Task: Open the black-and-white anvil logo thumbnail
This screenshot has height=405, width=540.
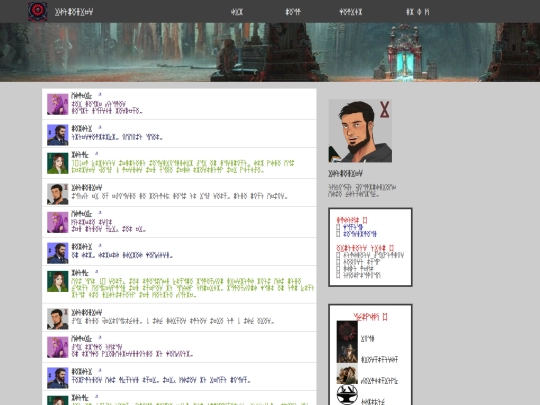Action: [347, 395]
